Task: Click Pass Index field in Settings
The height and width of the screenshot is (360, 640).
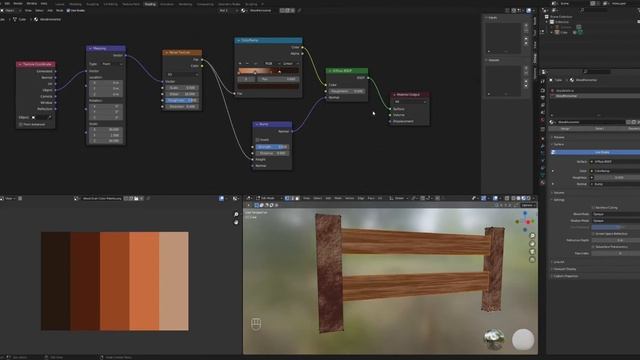Action: pyautogui.click(x=616, y=253)
